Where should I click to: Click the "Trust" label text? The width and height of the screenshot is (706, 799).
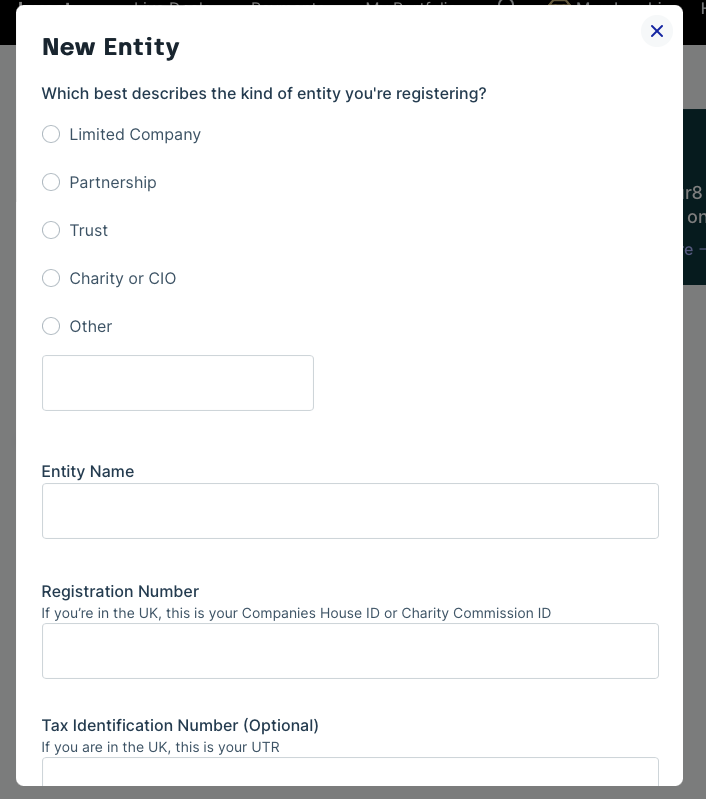pyautogui.click(x=89, y=230)
